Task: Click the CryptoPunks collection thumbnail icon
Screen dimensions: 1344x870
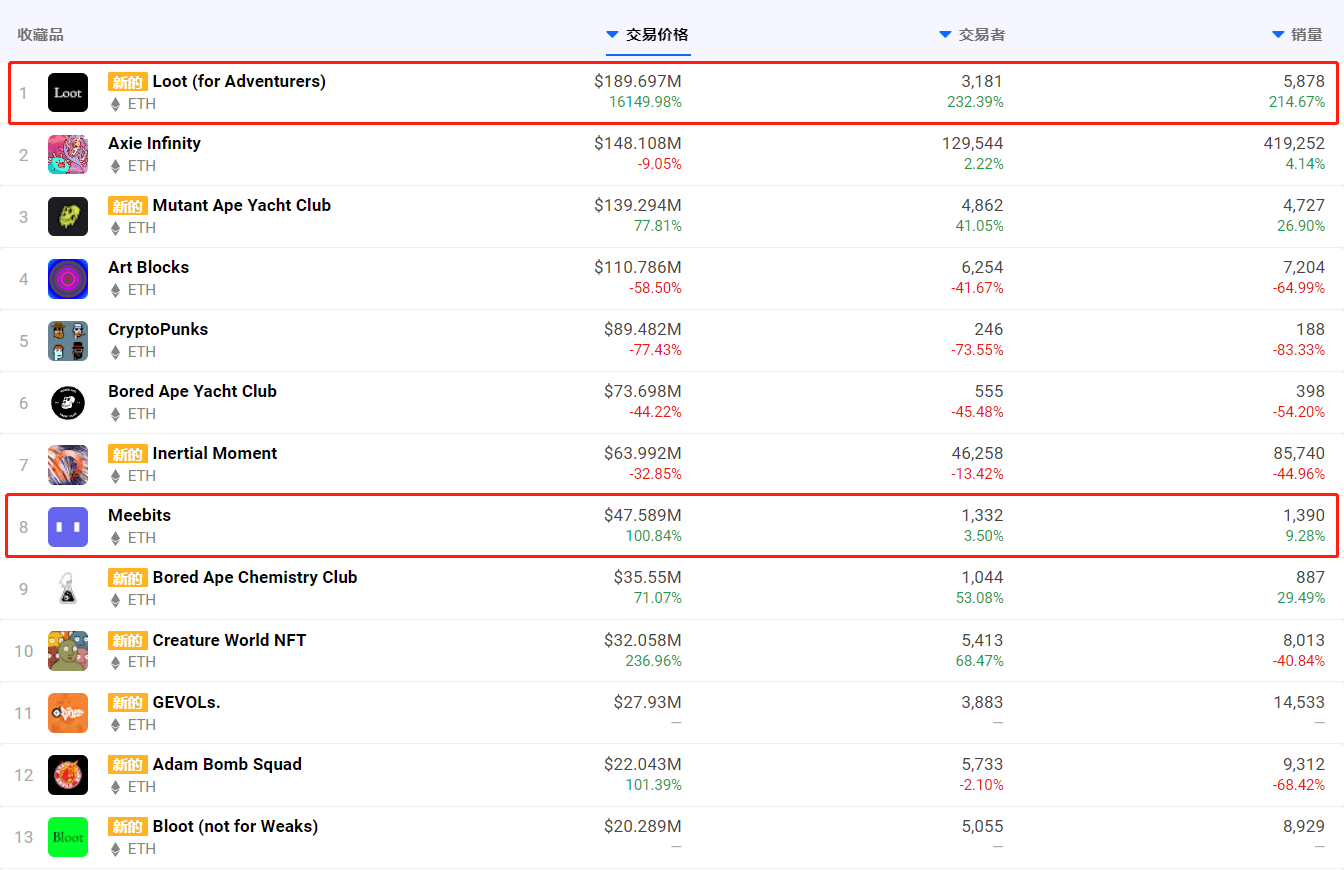Action: click(68, 340)
